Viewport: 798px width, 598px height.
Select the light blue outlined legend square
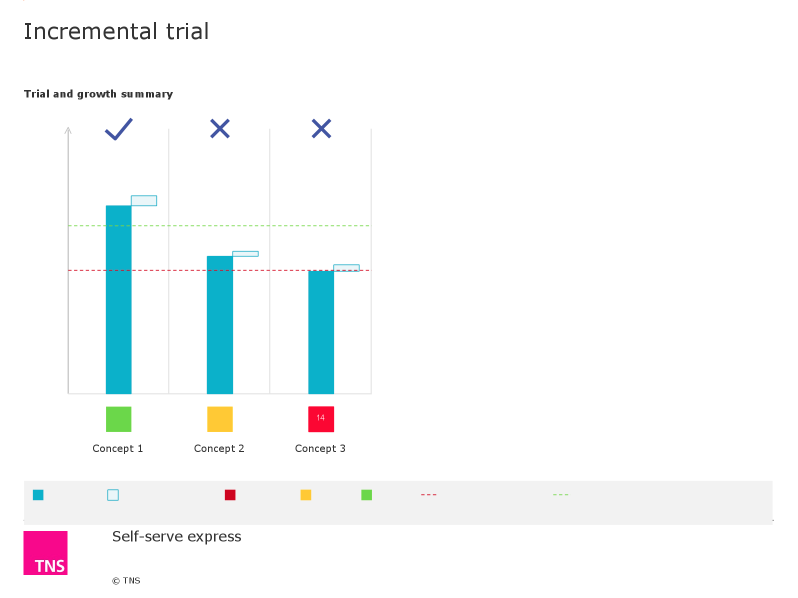[x=113, y=495]
